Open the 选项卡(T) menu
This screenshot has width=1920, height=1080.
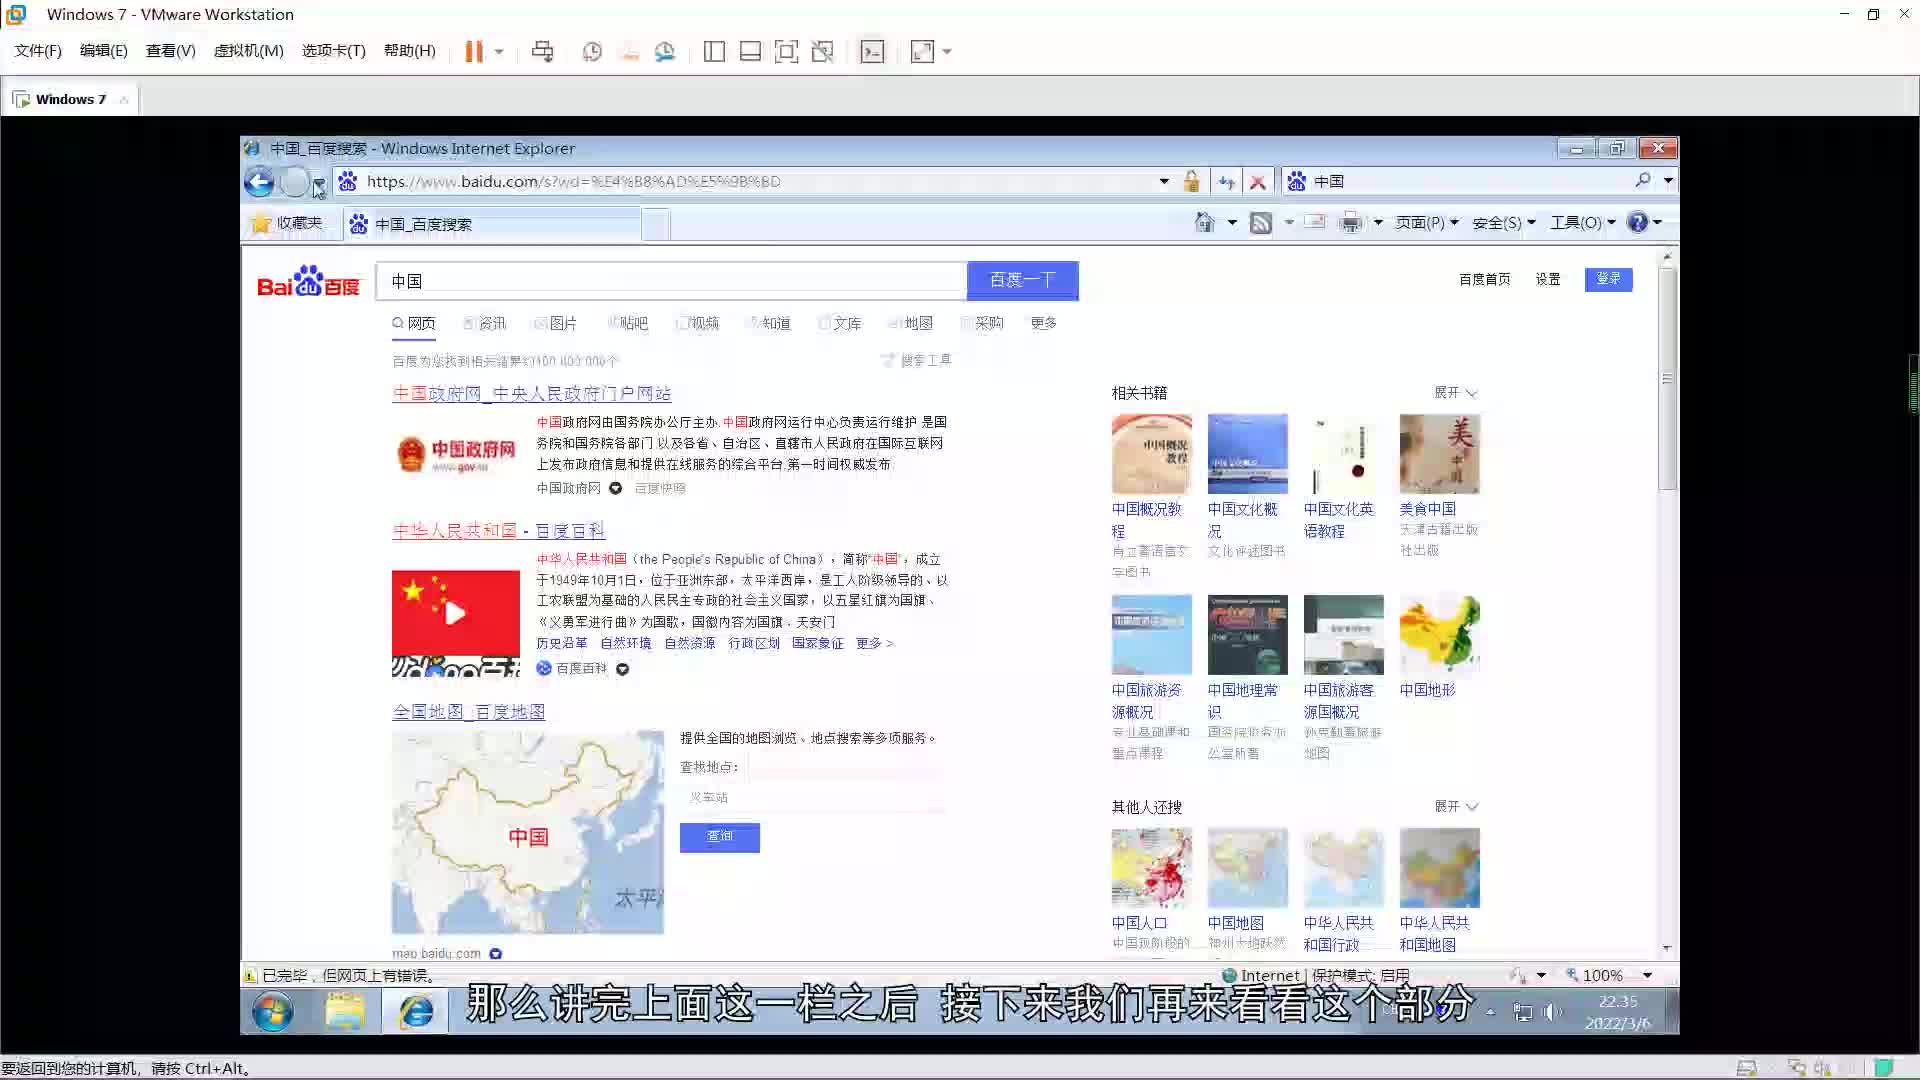tap(334, 51)
